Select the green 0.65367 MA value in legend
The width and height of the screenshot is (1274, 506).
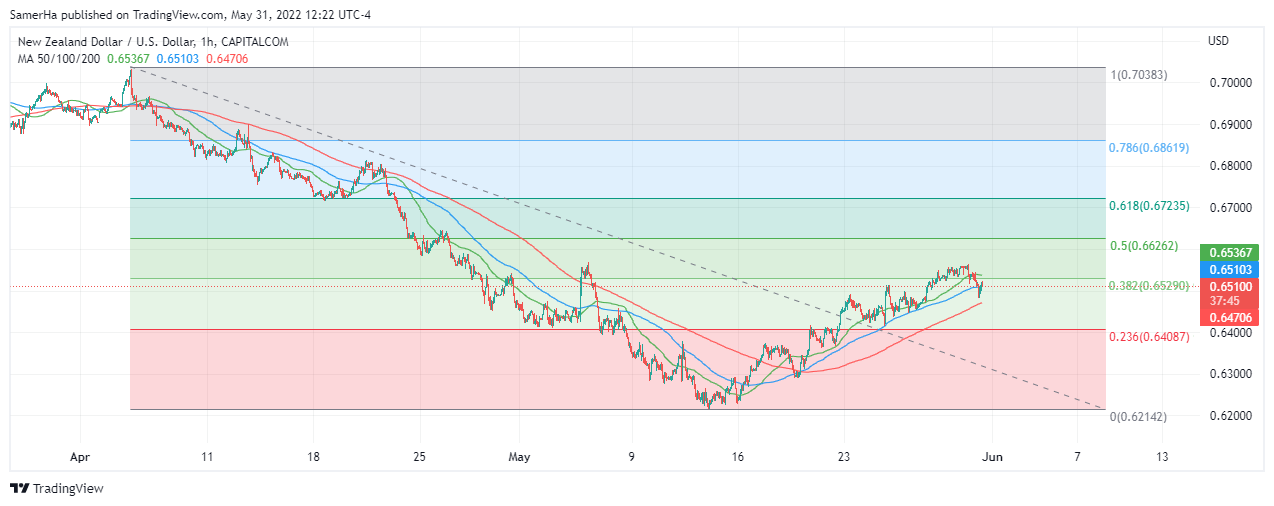click(x=128, y=59)
